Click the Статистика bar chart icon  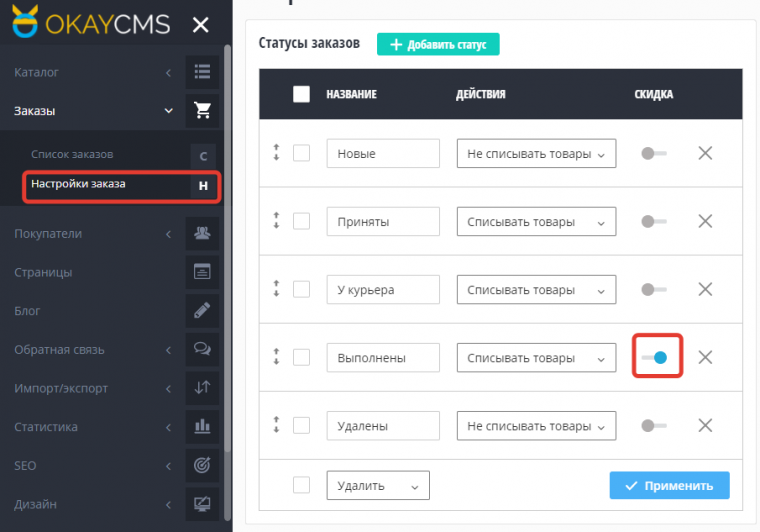pos(202,427)
